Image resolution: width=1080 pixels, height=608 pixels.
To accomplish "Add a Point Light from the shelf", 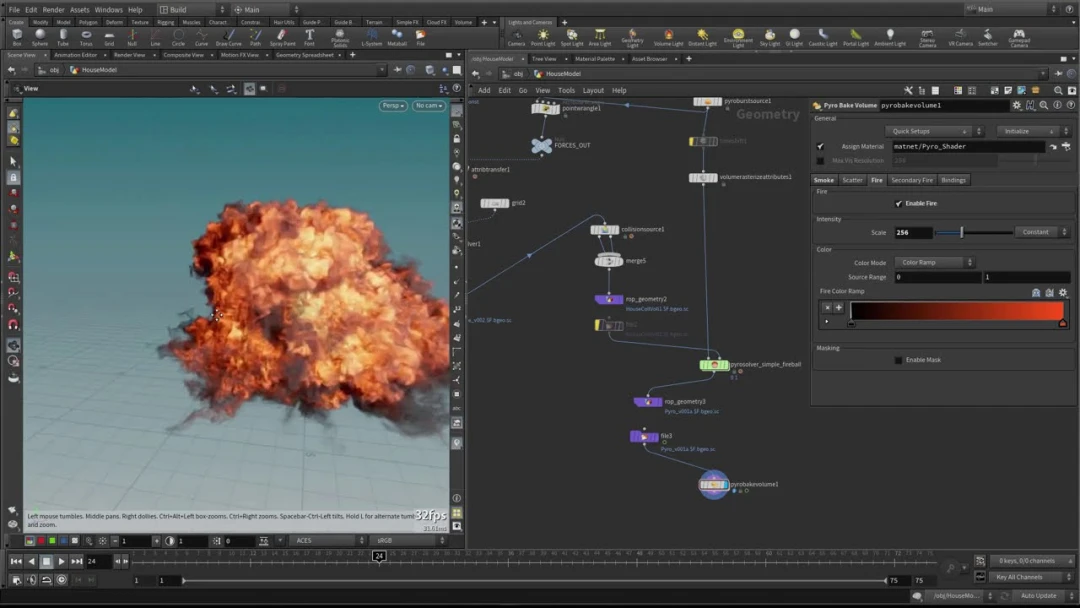I will (x=543, y=36).
